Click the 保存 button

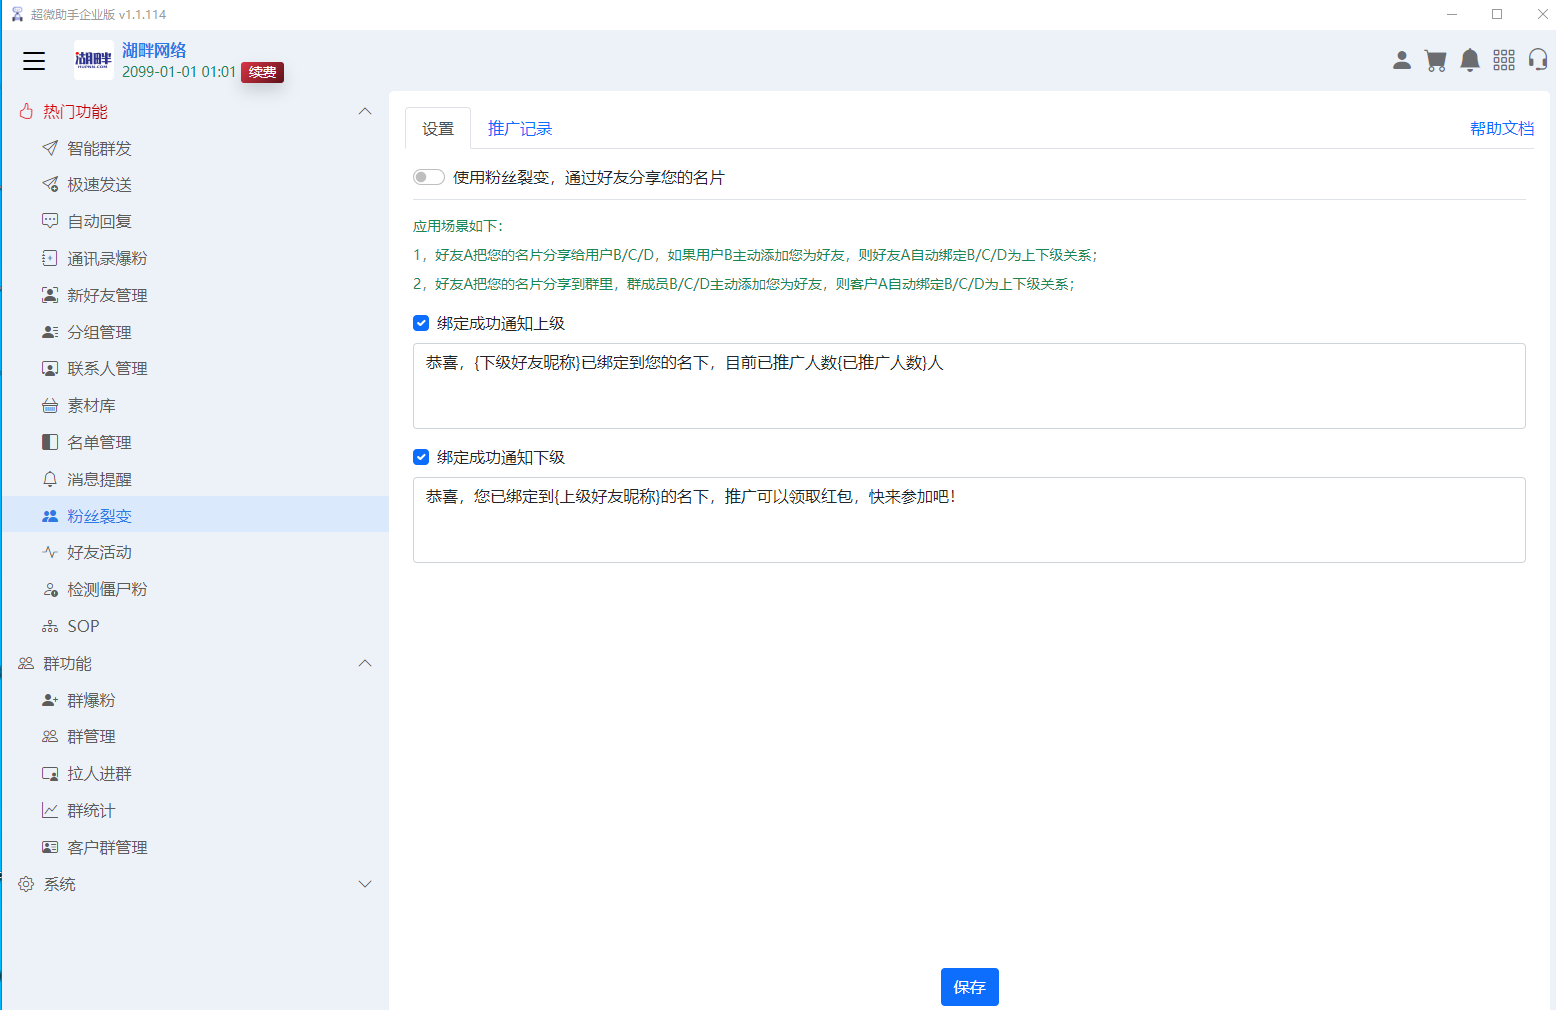click(x=968, y=987)
